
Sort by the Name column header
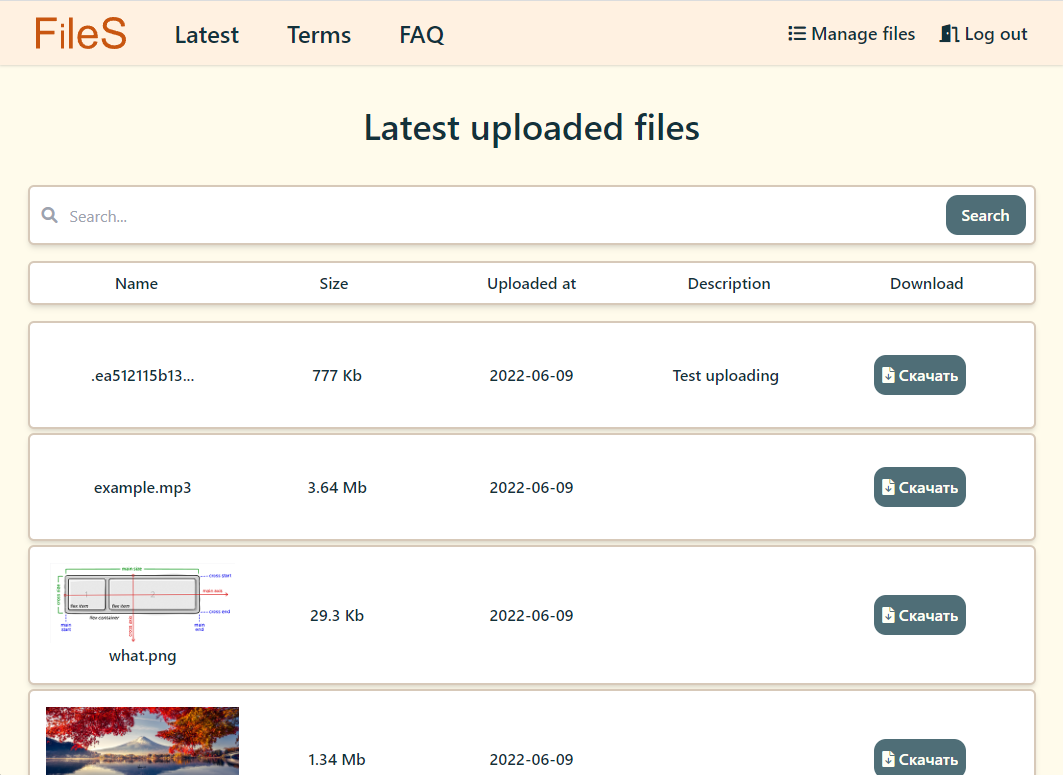click(136, 283)
